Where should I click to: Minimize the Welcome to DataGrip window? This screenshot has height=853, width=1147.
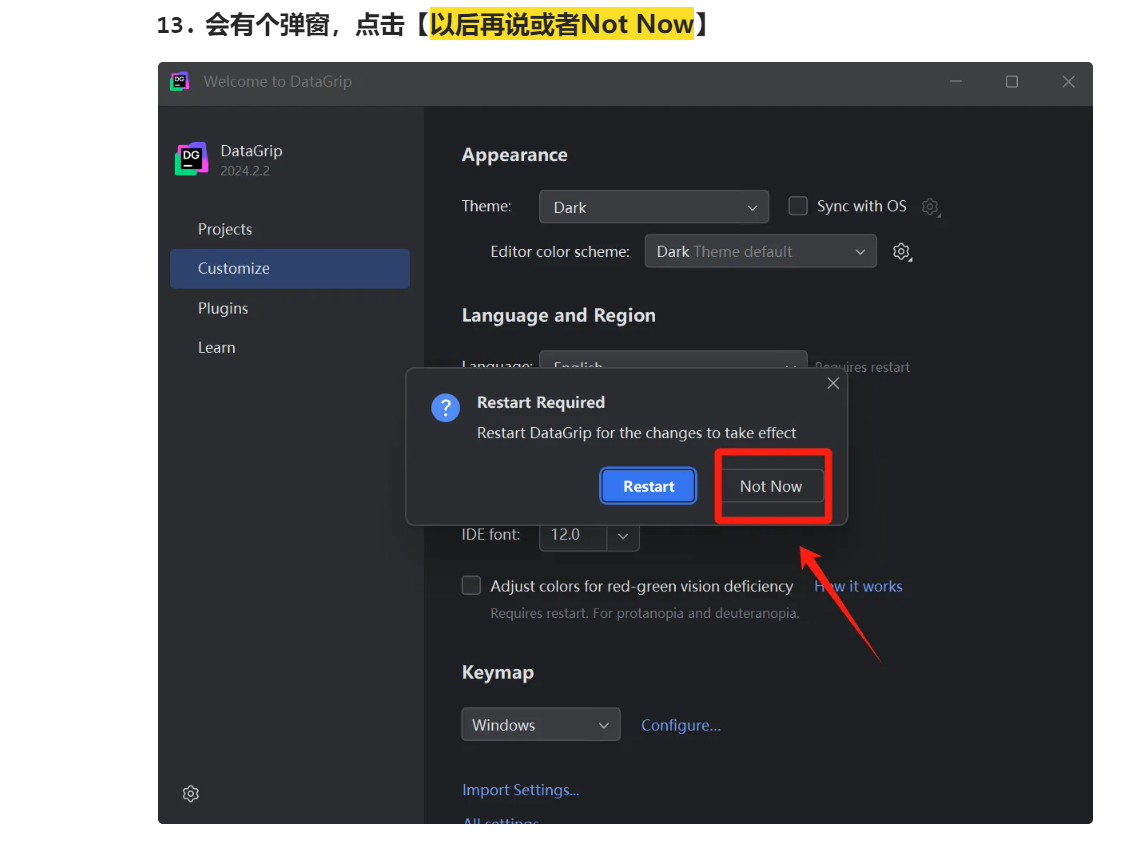tap(955, 81)
